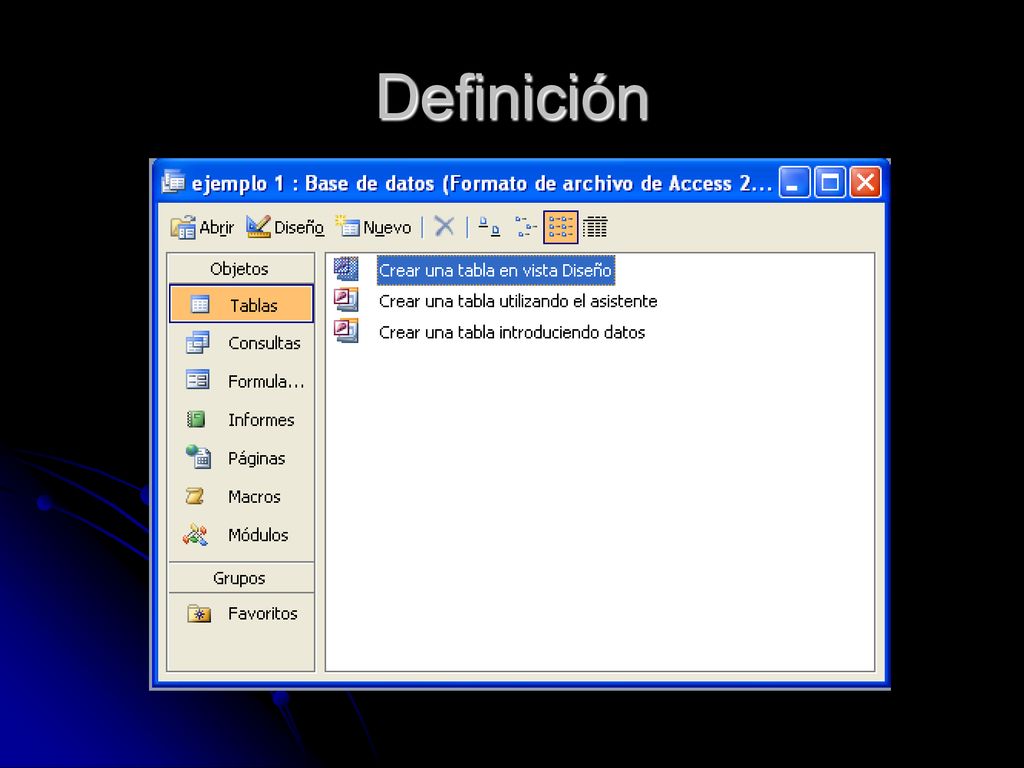Image resolution: width=1024 pixels, height=768 pixels.
Task: Click the Diseño toolbar button
Action: point(285,227)
